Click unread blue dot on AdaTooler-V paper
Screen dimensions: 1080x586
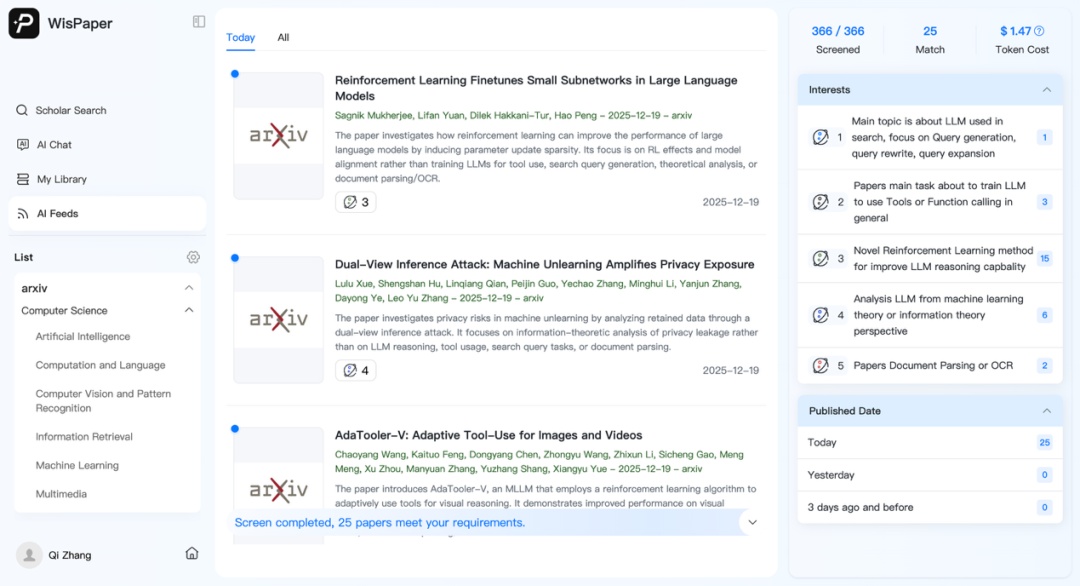(235, 429)
